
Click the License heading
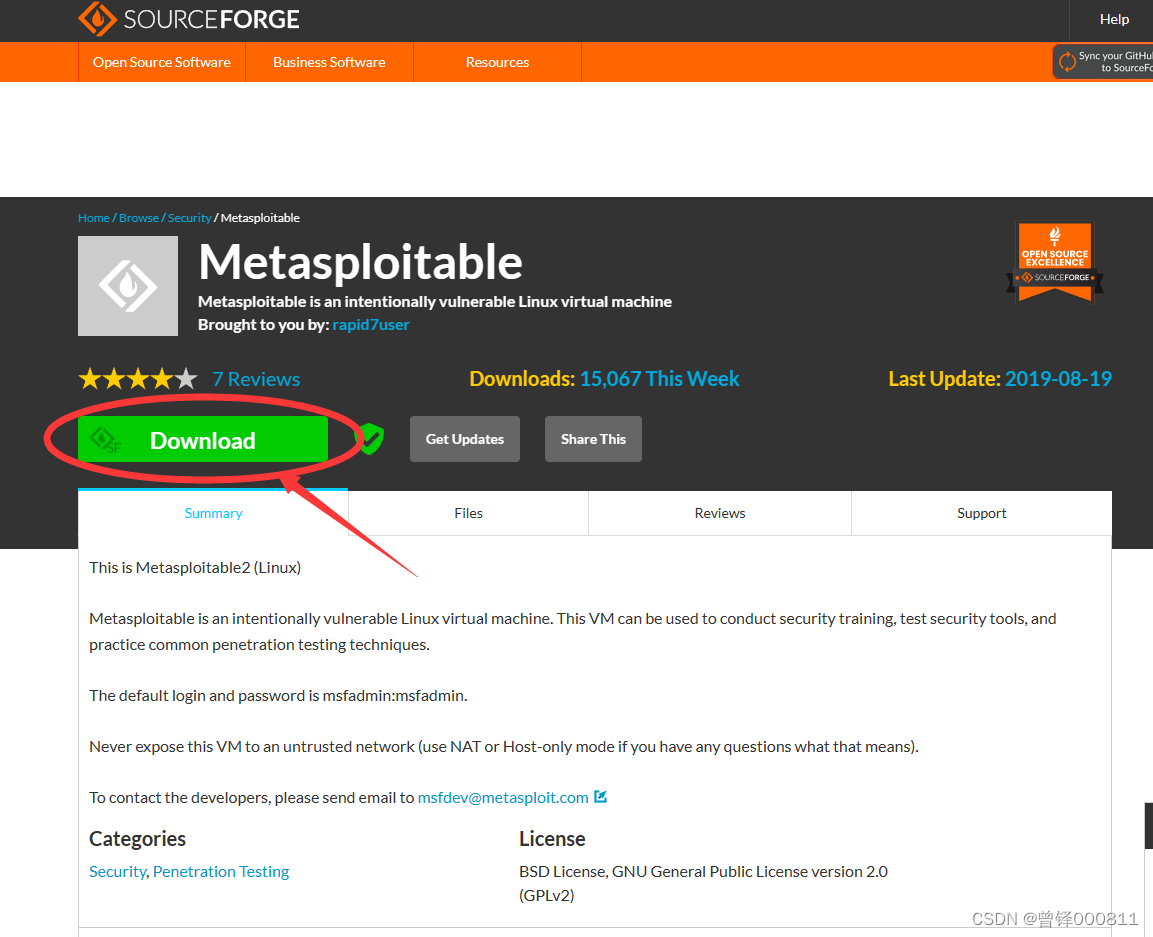click(552, 838)
